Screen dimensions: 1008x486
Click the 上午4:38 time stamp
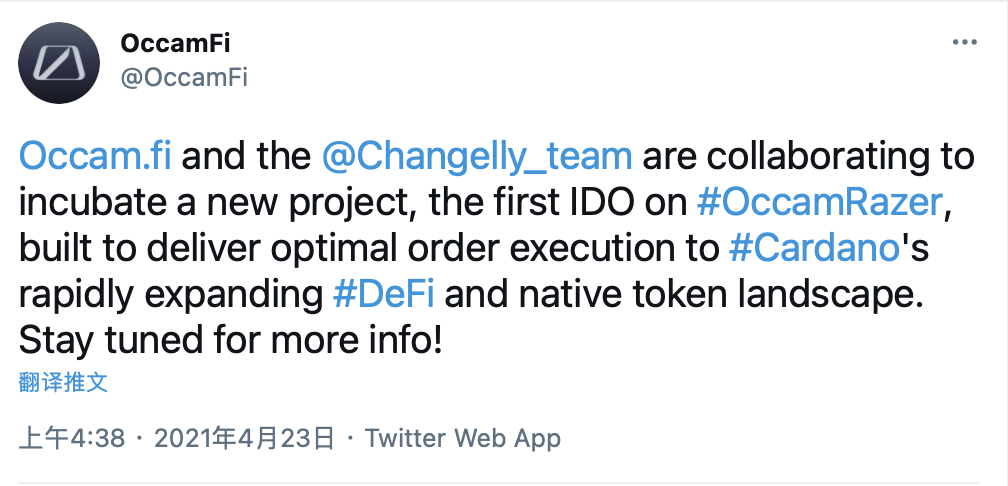coord(71,438)
